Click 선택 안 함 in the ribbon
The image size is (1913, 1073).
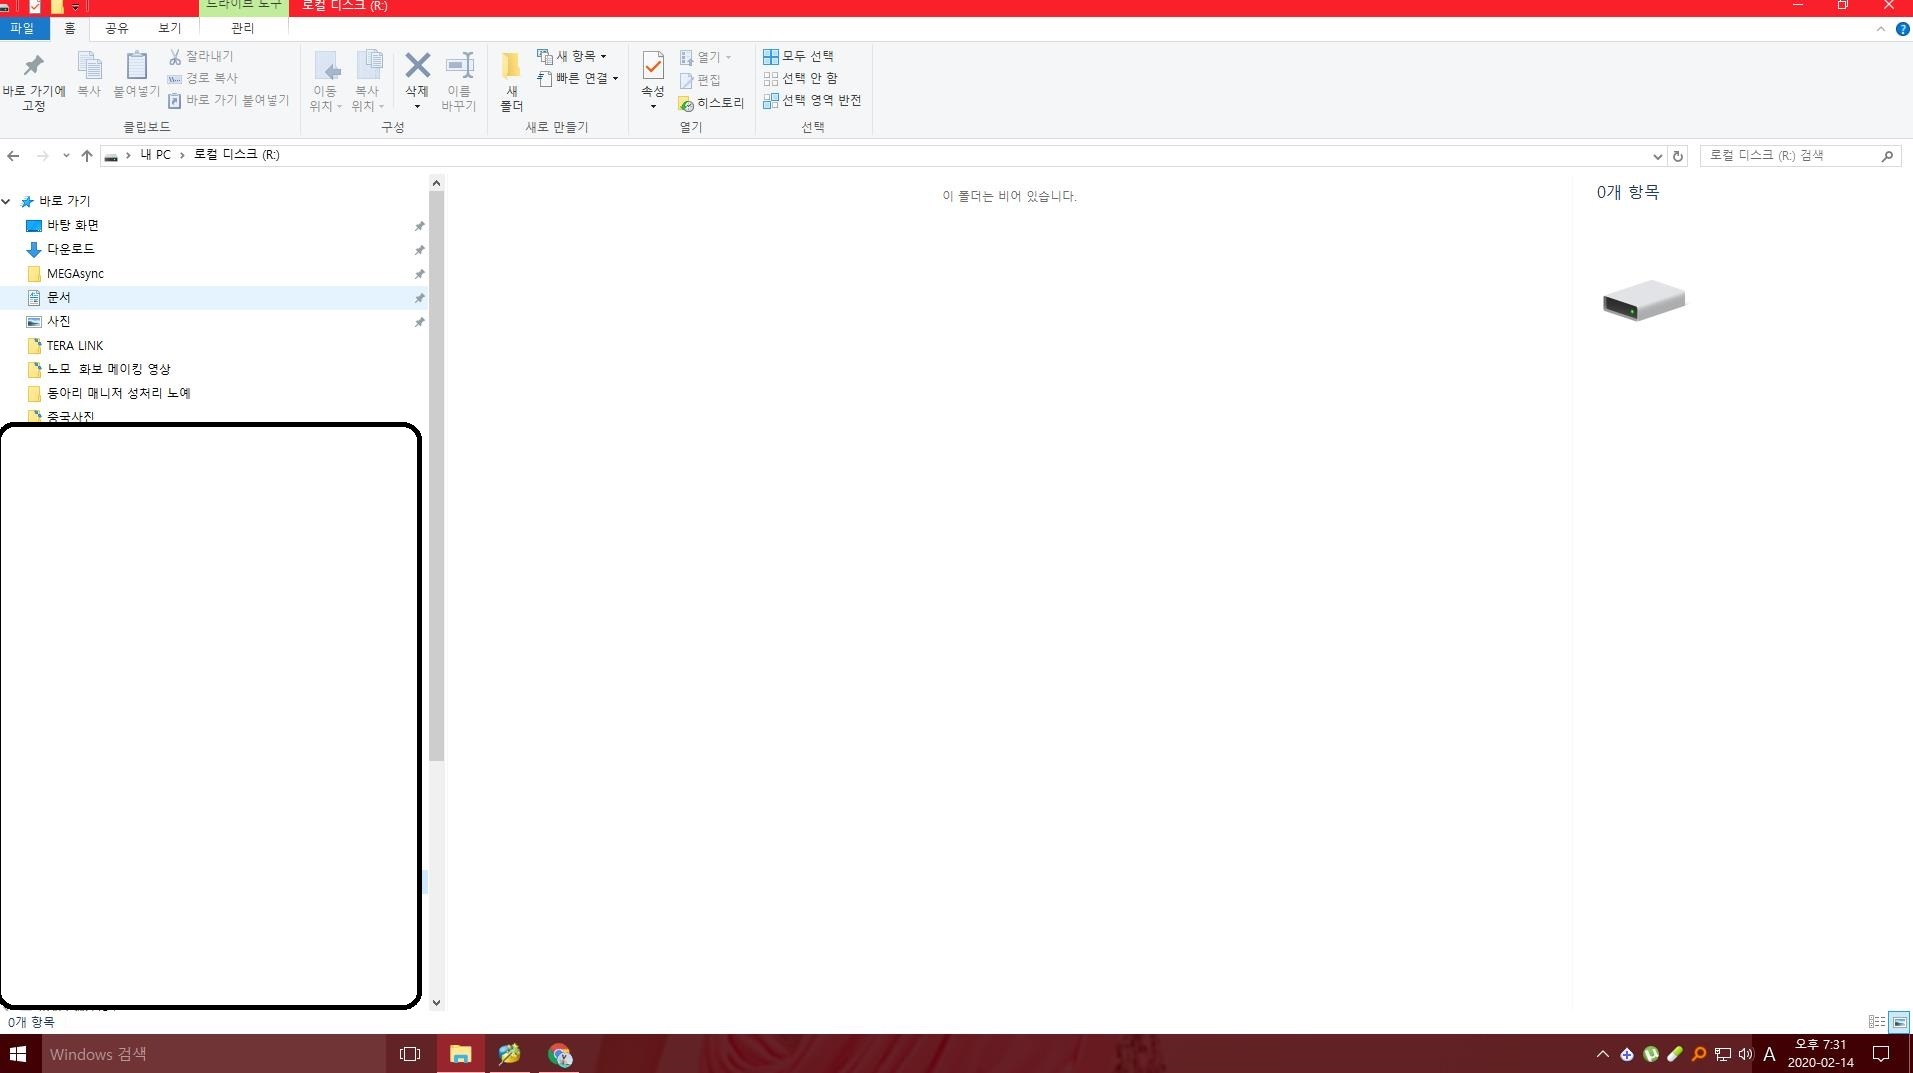click(801, 78)
